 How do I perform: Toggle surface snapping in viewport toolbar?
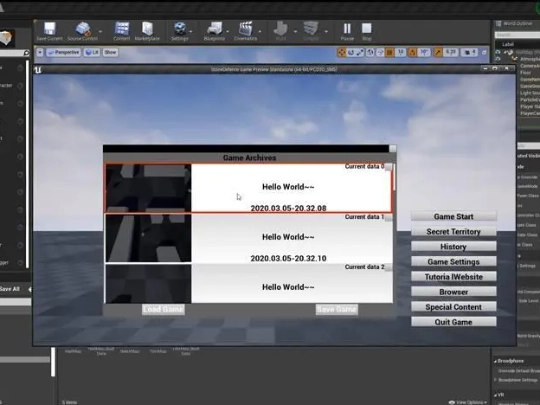380,52
